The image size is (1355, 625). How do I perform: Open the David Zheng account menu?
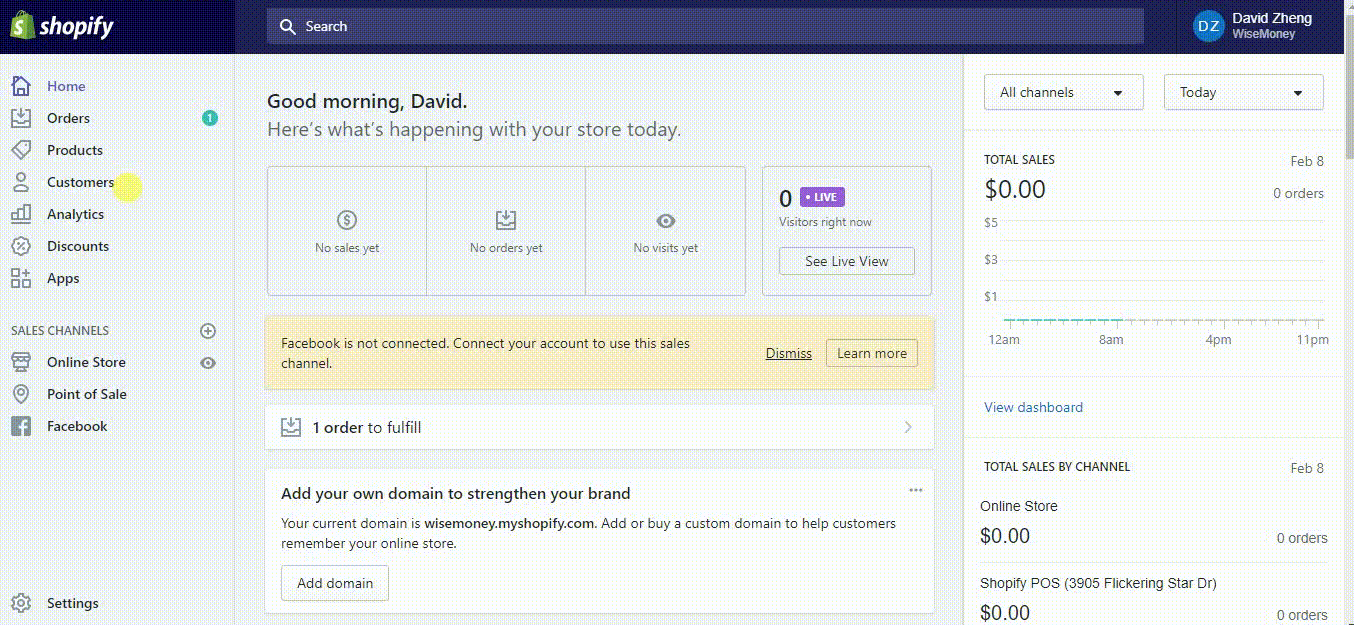click(x=1254, y=27)
